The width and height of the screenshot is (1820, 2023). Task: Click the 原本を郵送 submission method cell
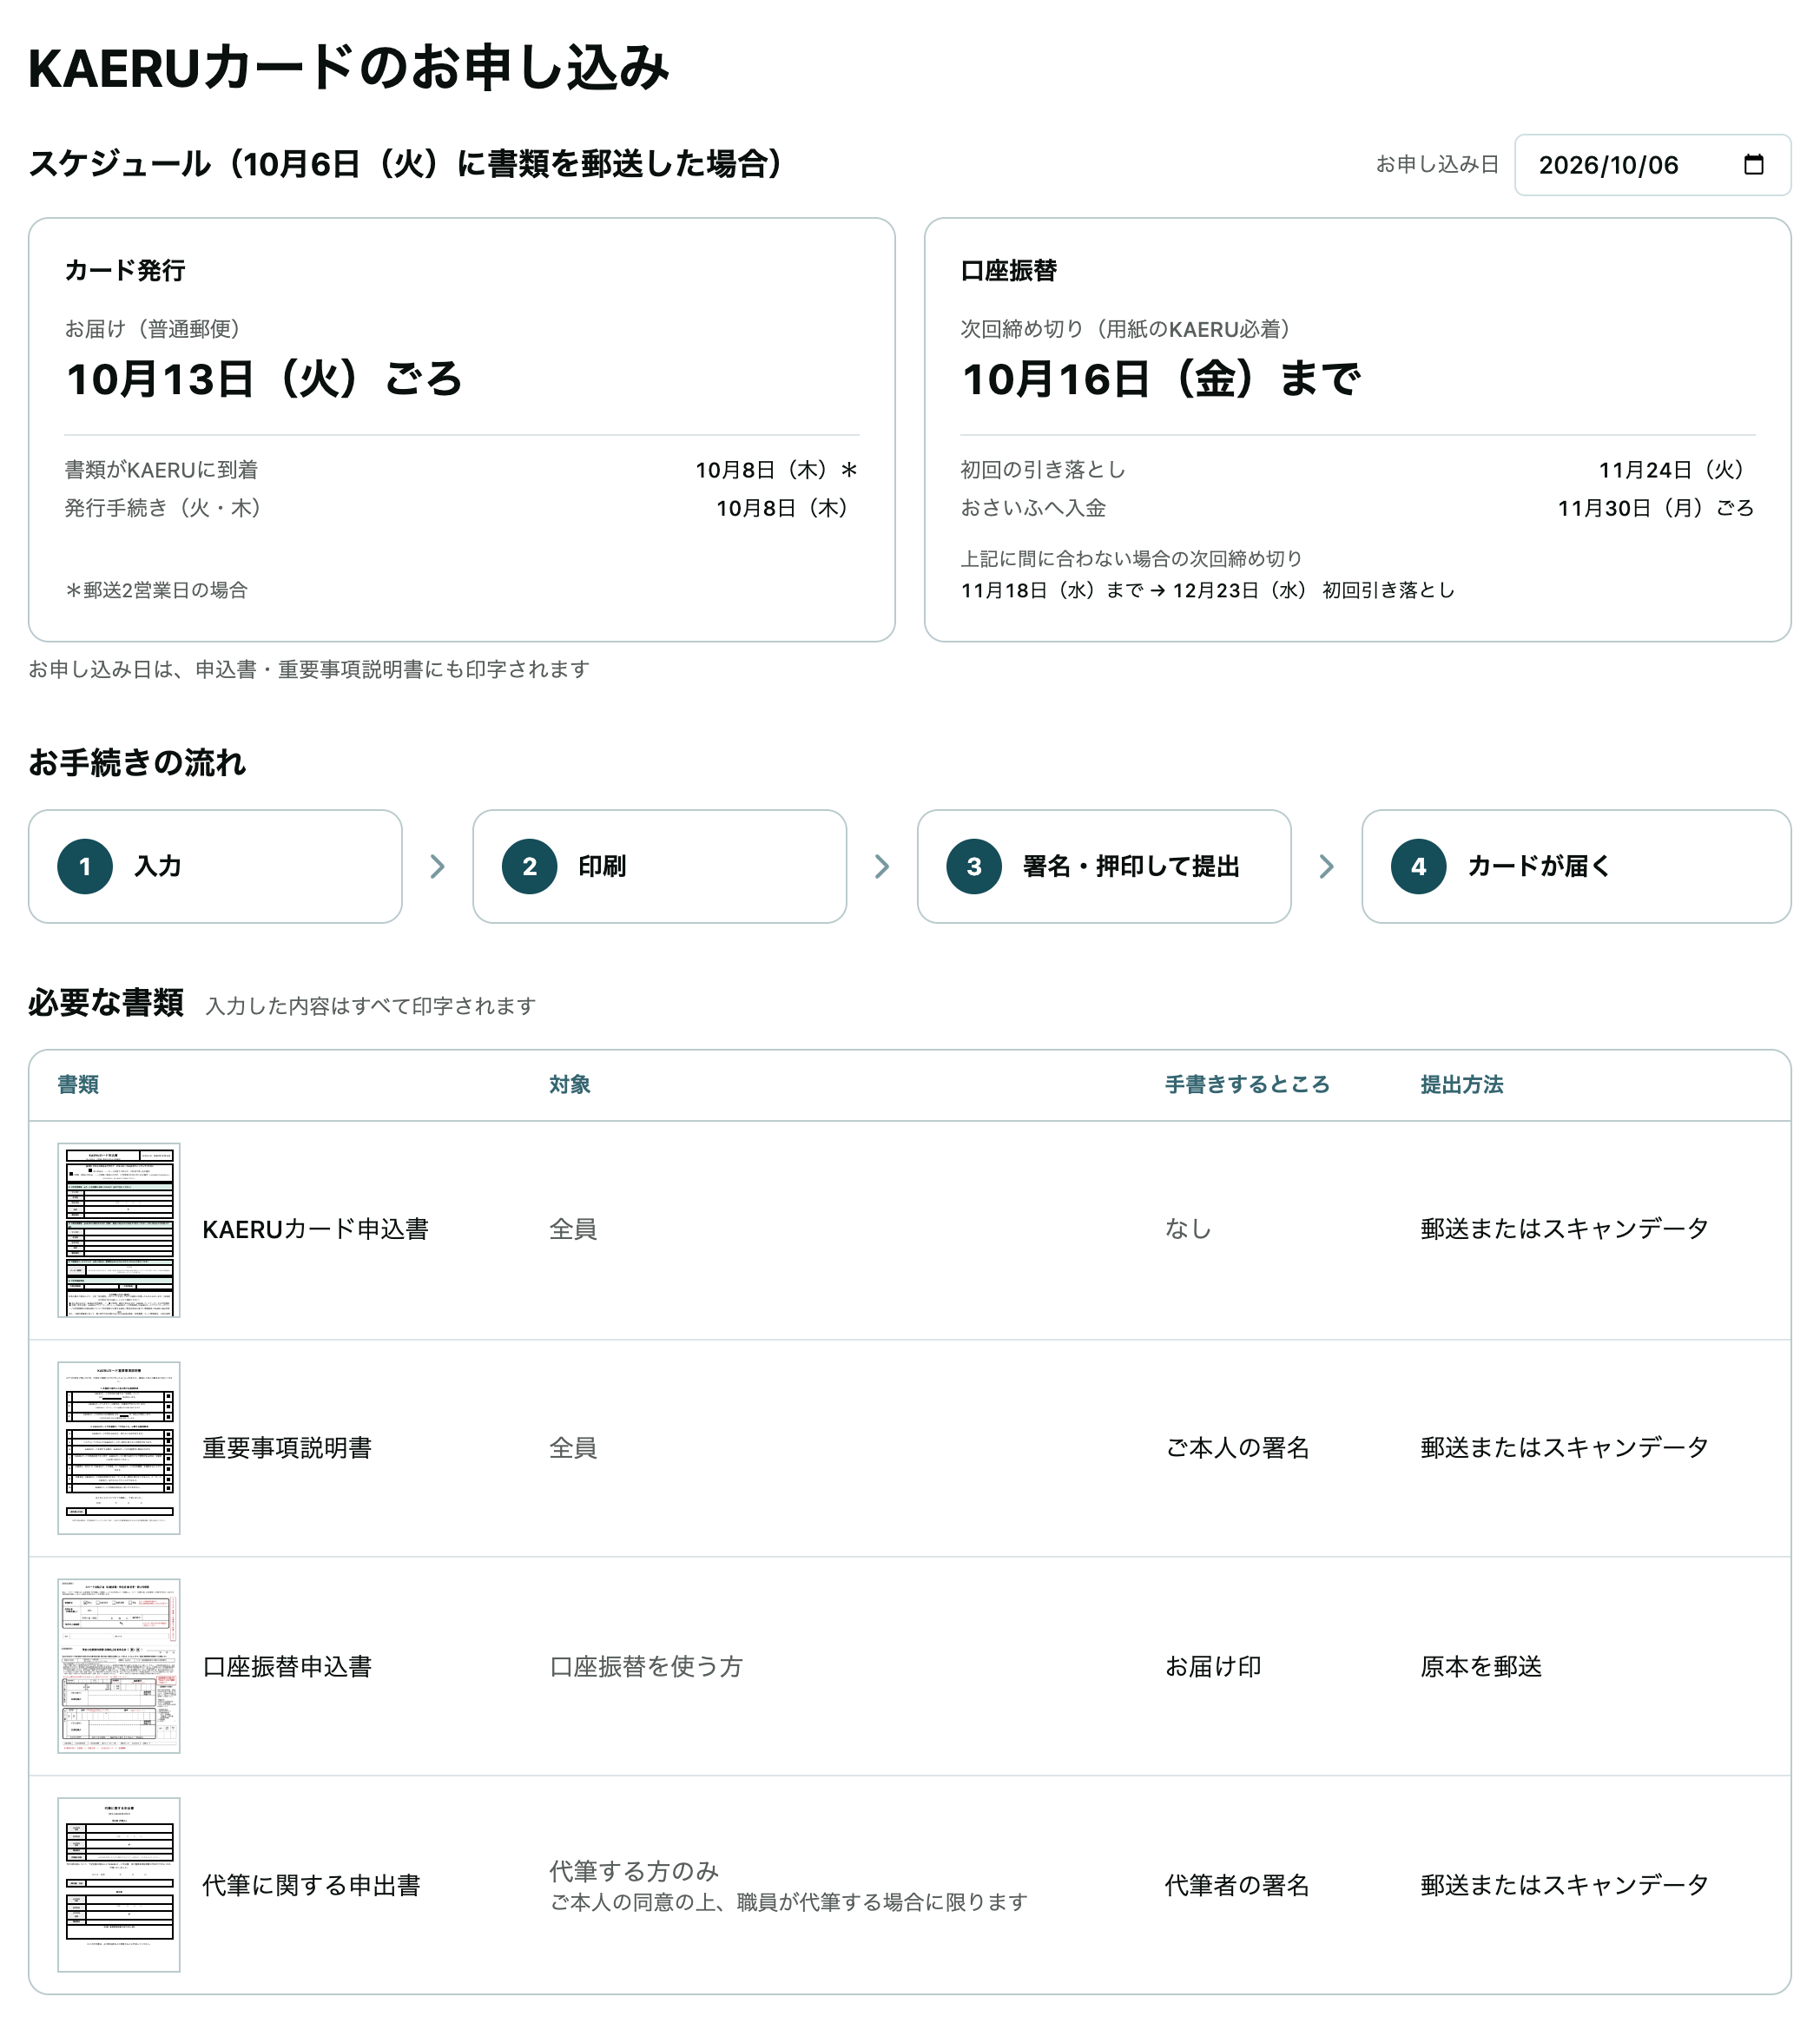pos(1481,1666)
